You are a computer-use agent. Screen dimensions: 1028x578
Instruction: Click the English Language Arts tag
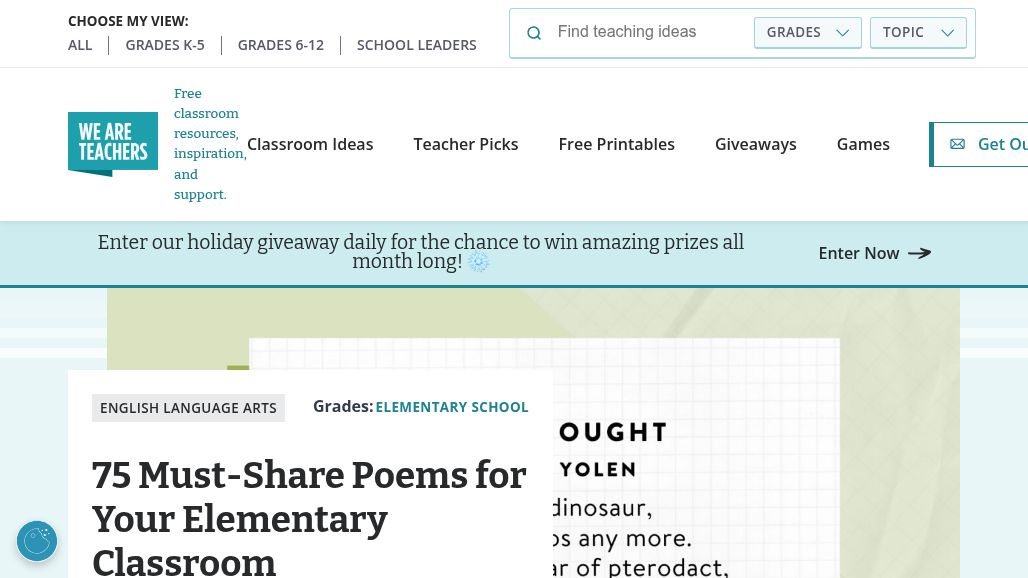[188, 408]
